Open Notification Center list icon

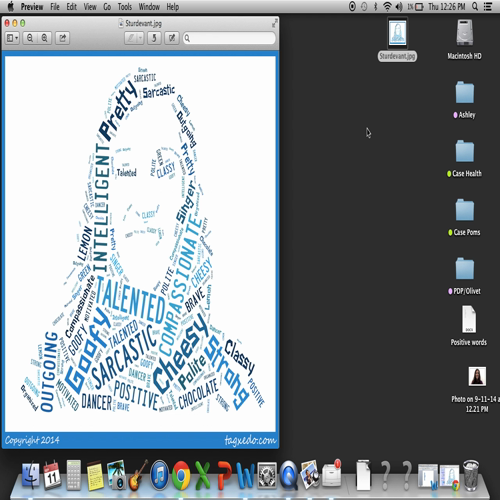click(488, 6)
